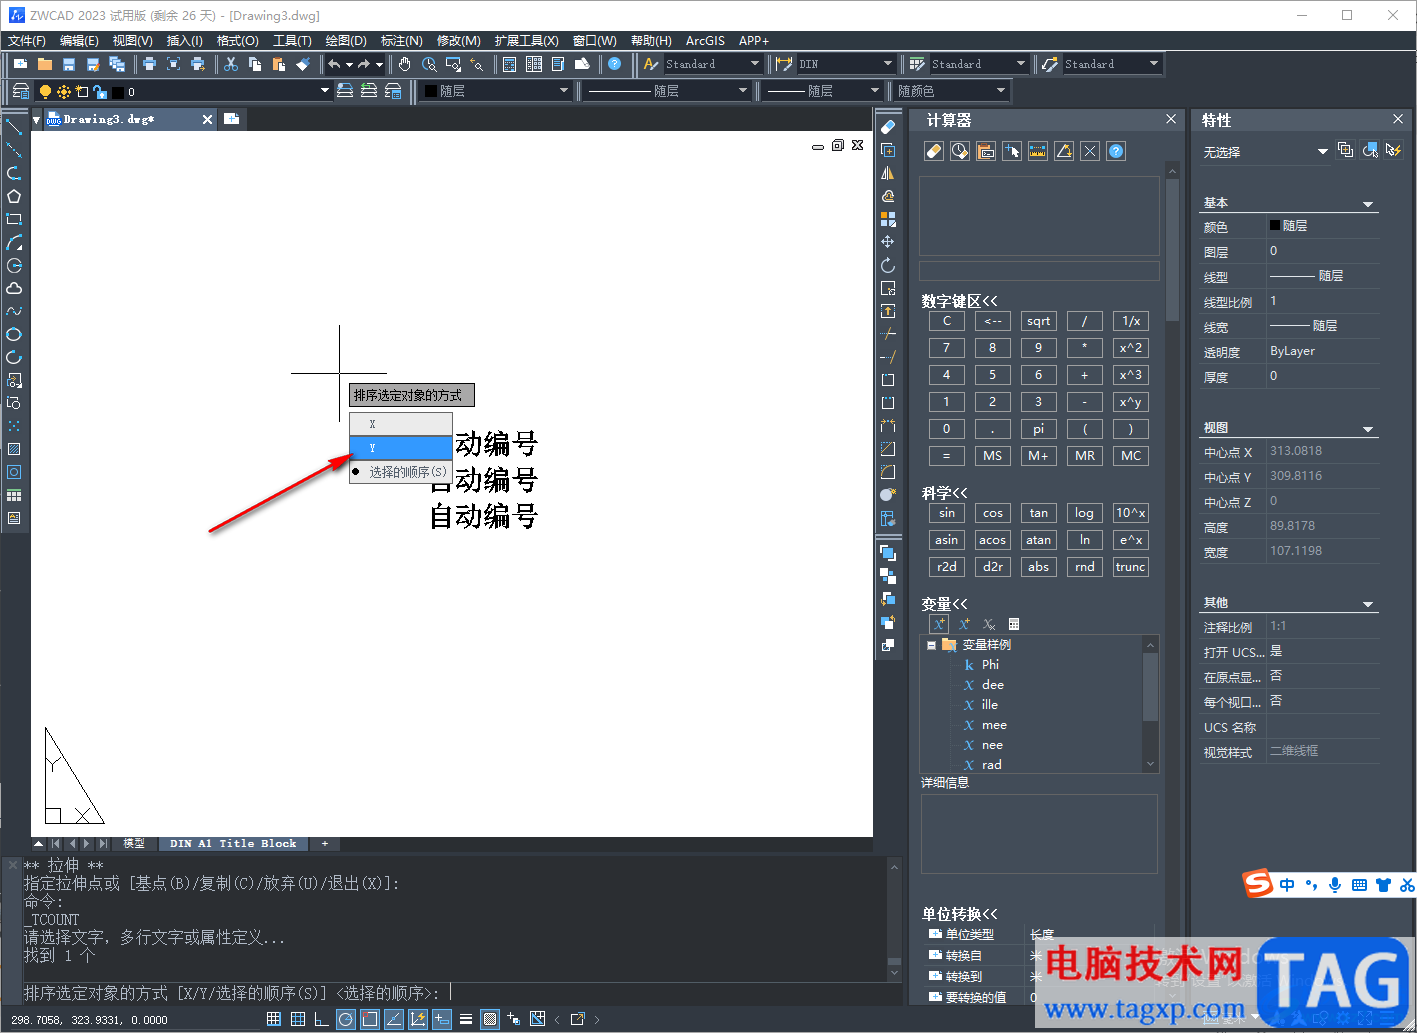Collapse the 基本 properties group
1417x1033 pixels.
click(1368, 203)
